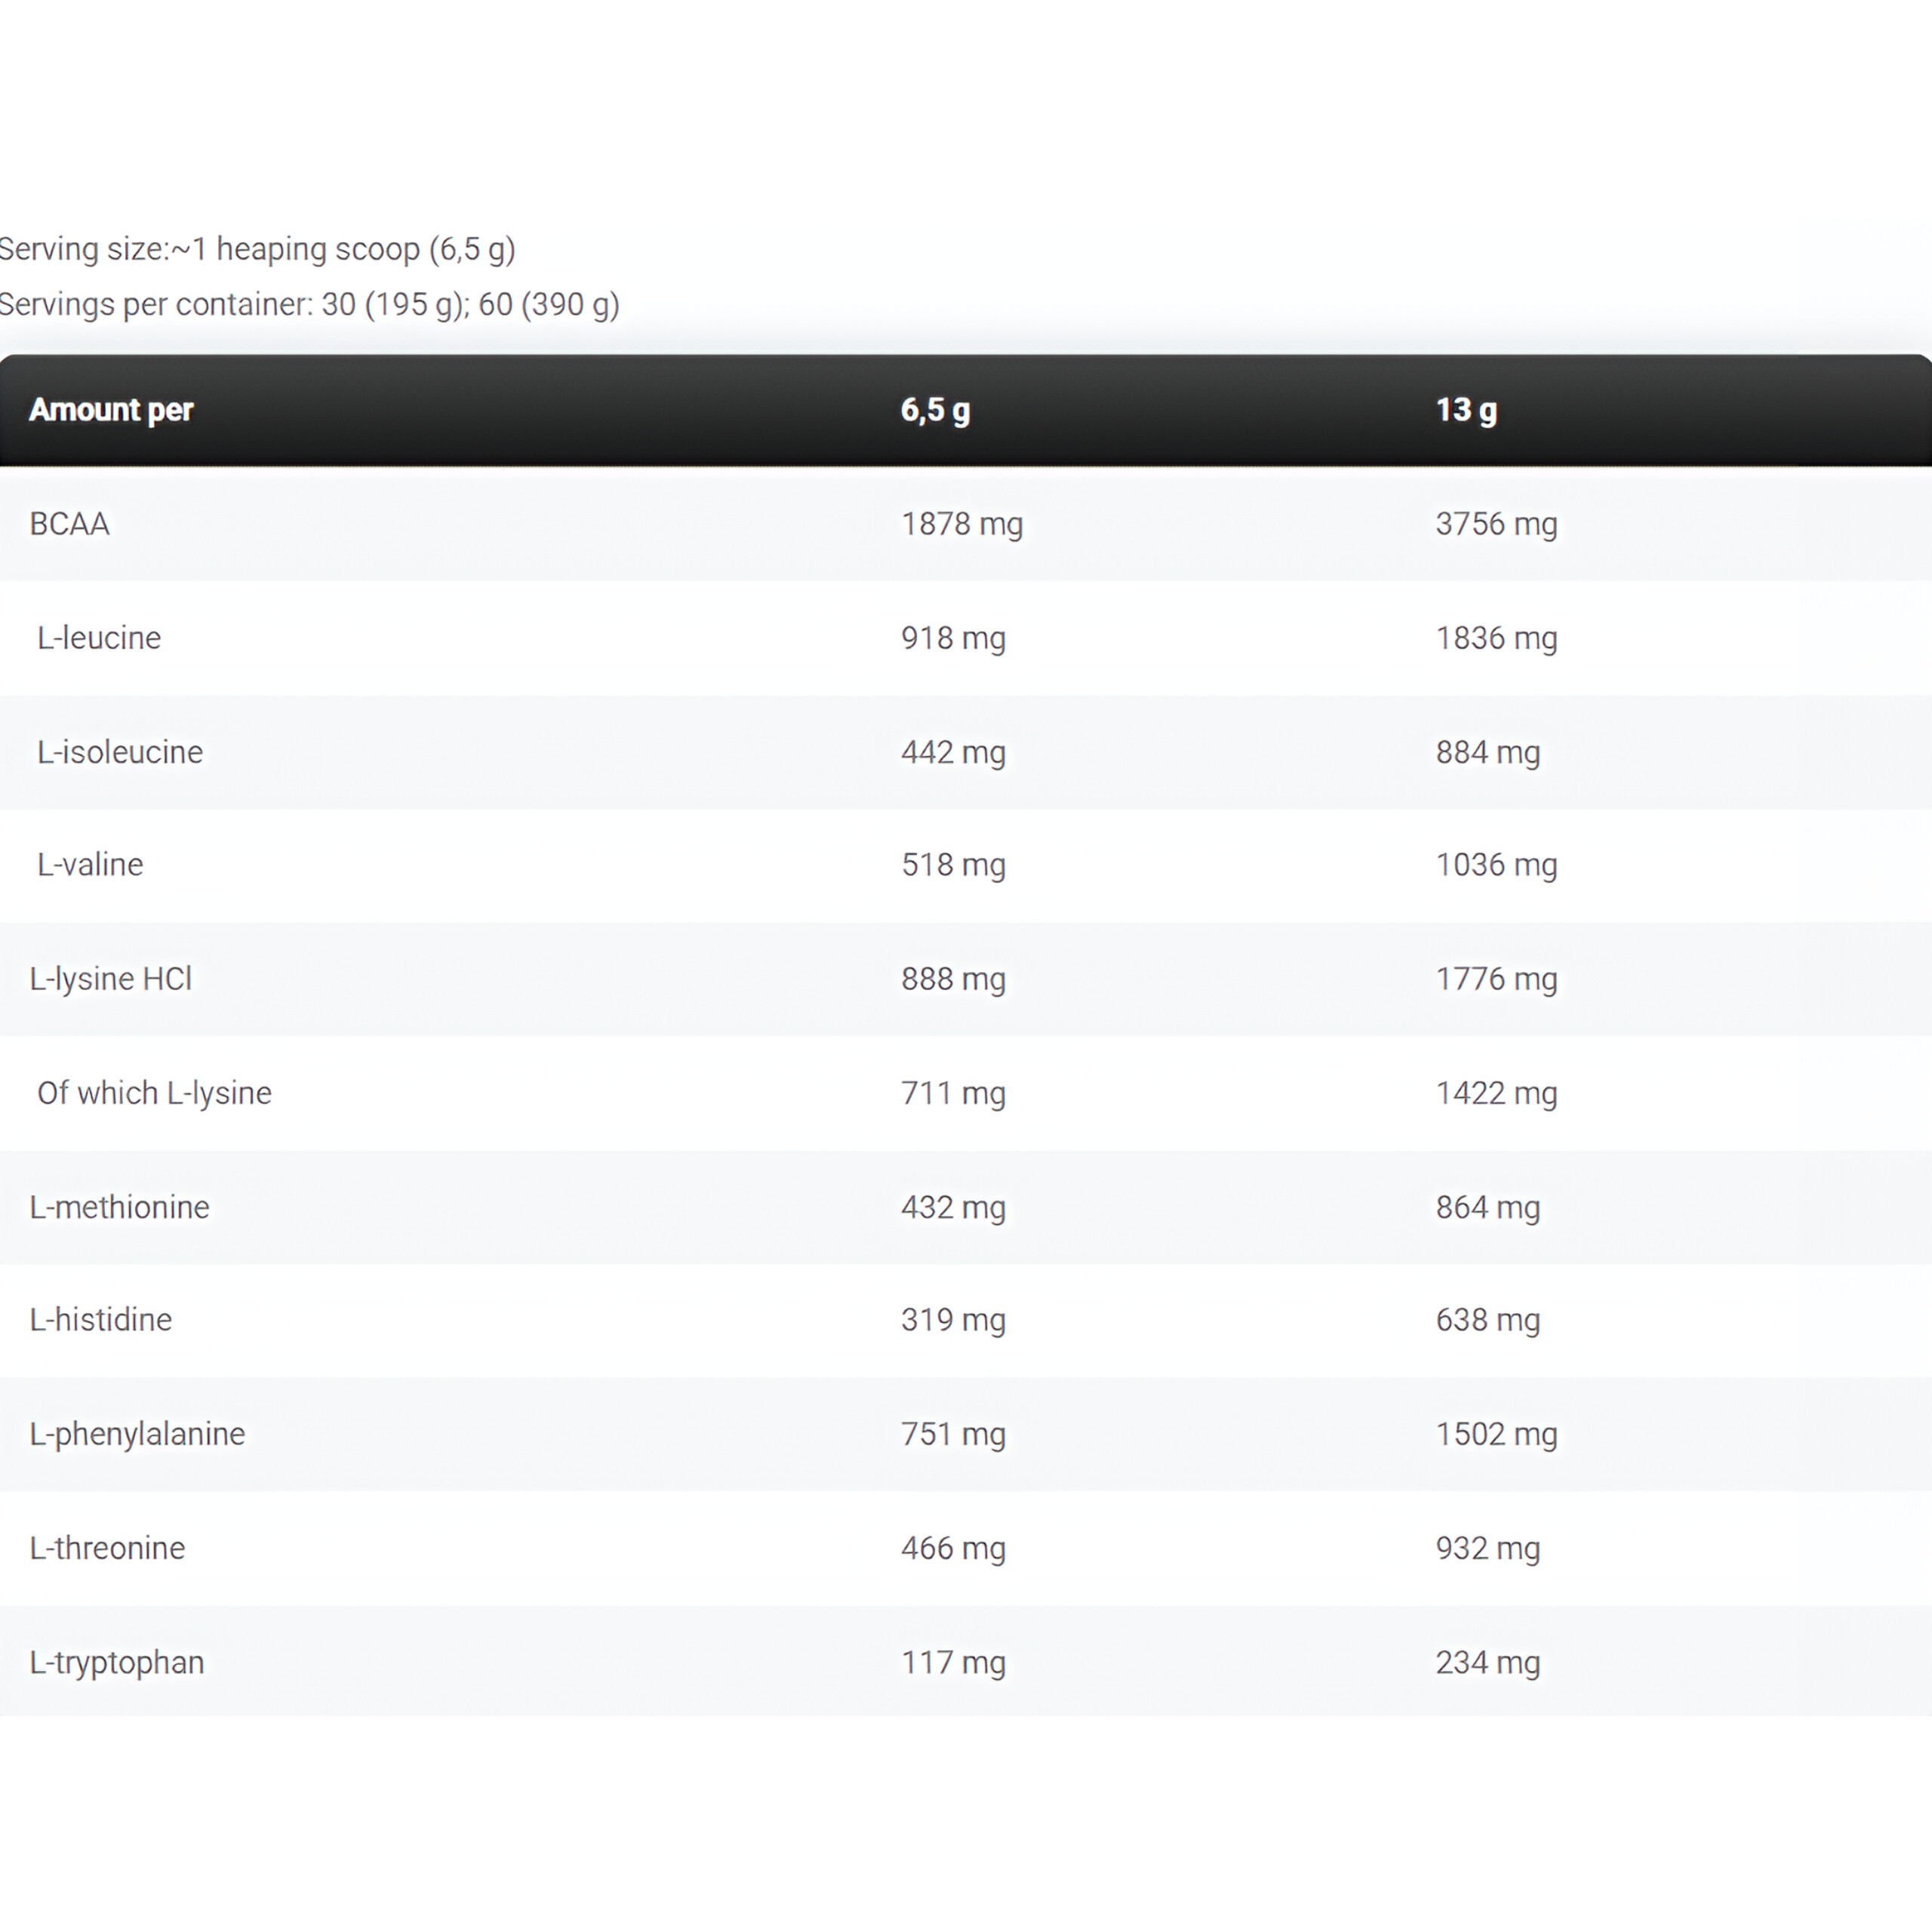
Task: Click the servings per container text
Action: click(309, 304)
